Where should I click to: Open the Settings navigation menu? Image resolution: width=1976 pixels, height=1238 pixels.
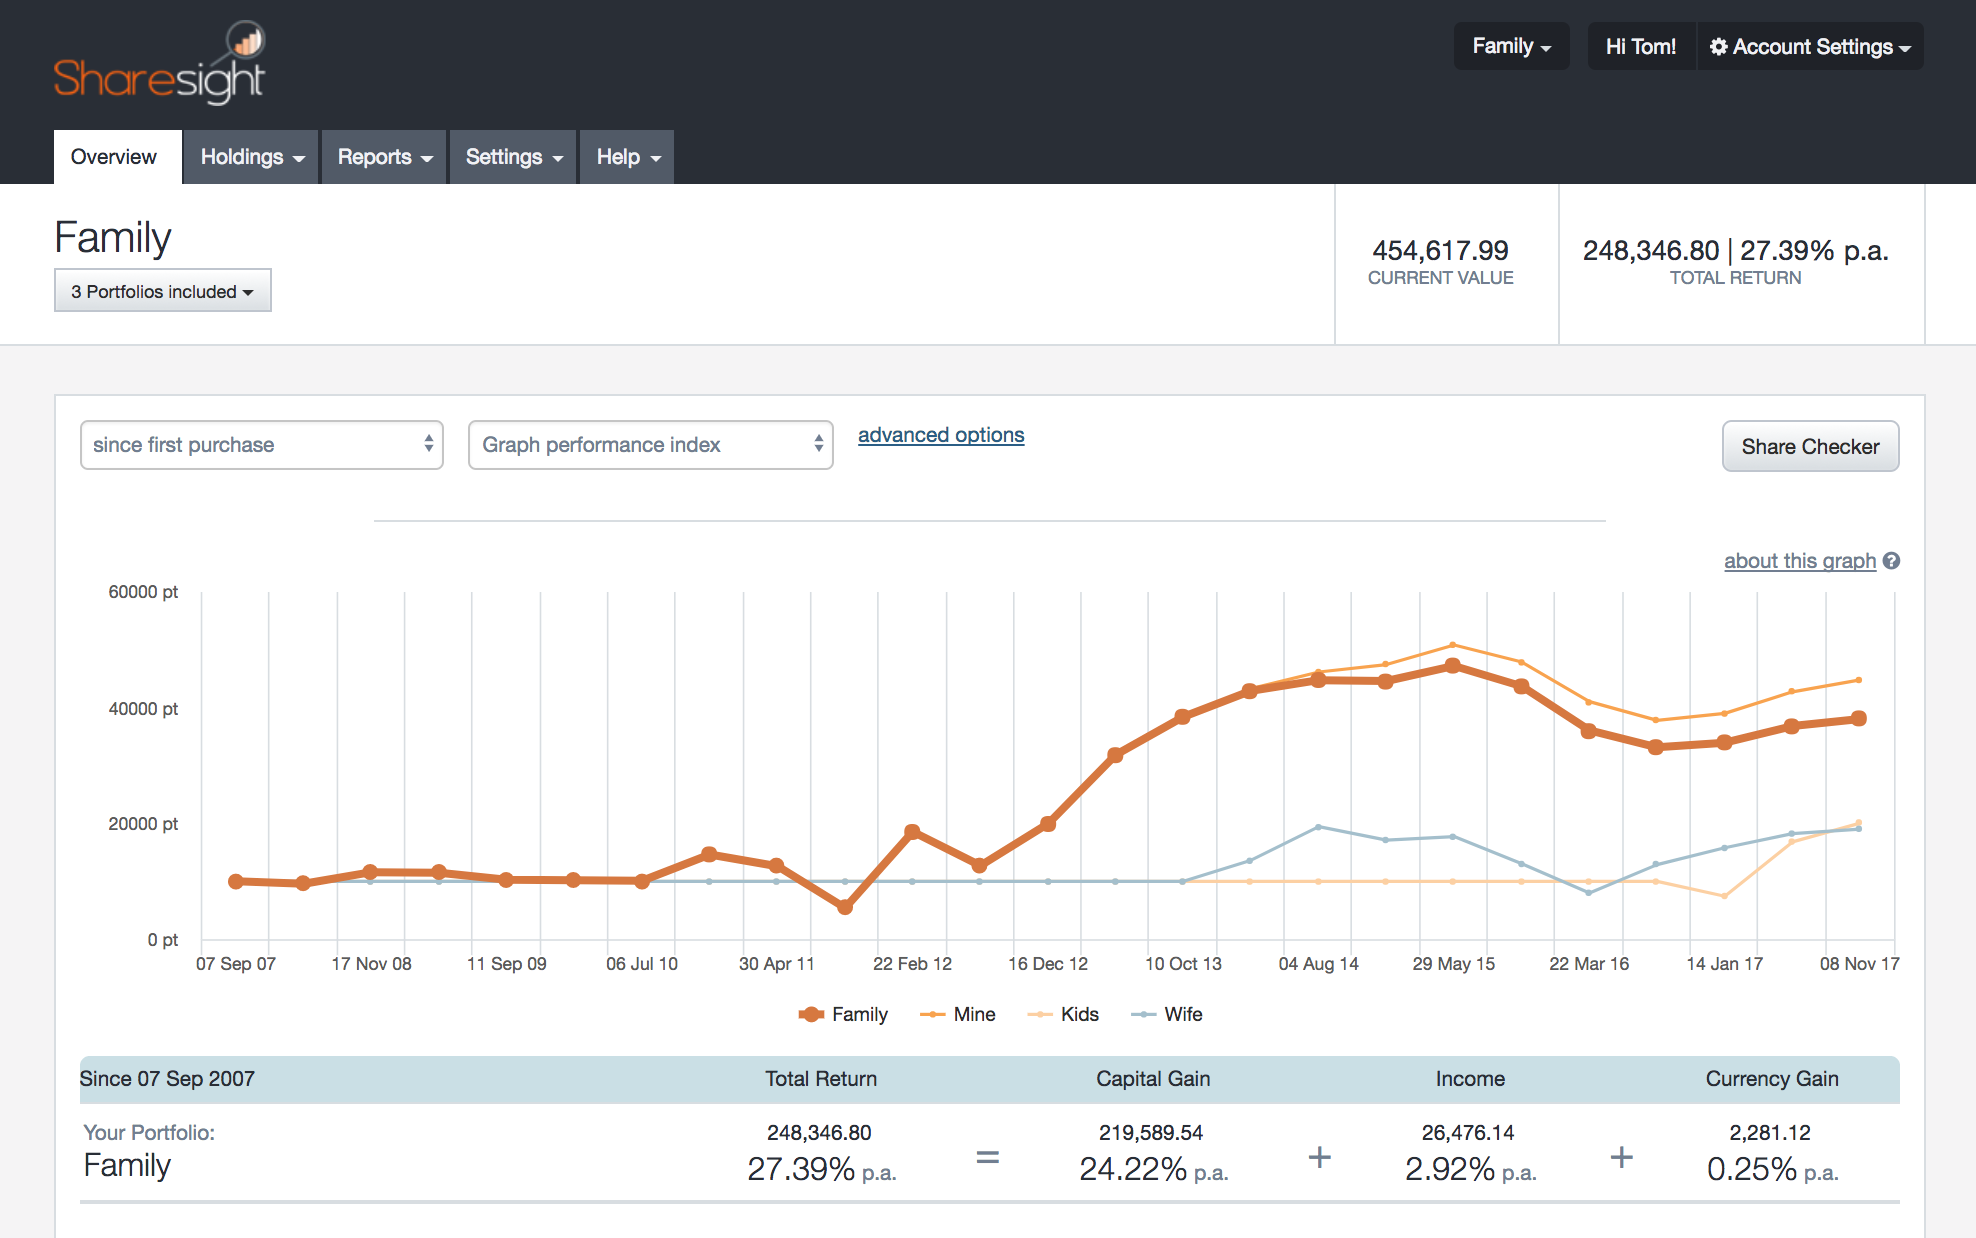[513, 157]
